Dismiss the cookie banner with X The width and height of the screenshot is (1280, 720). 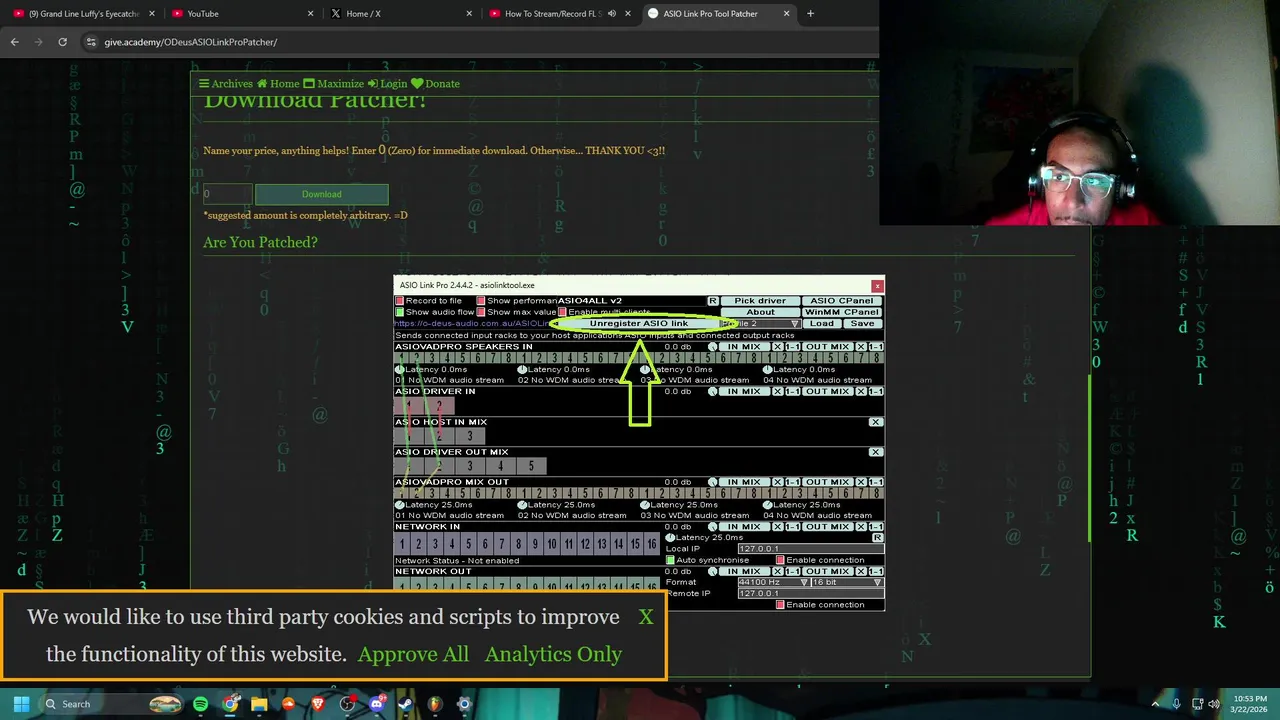click(x=646, y=617)
